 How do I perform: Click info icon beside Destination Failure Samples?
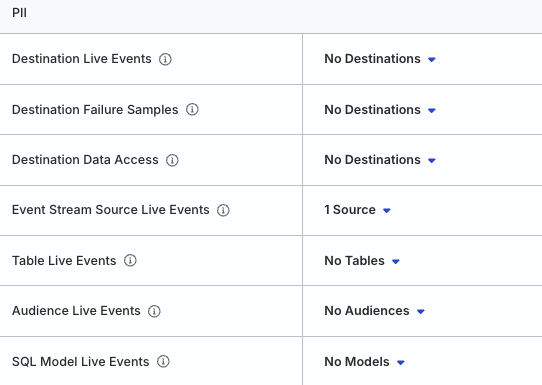192,110
